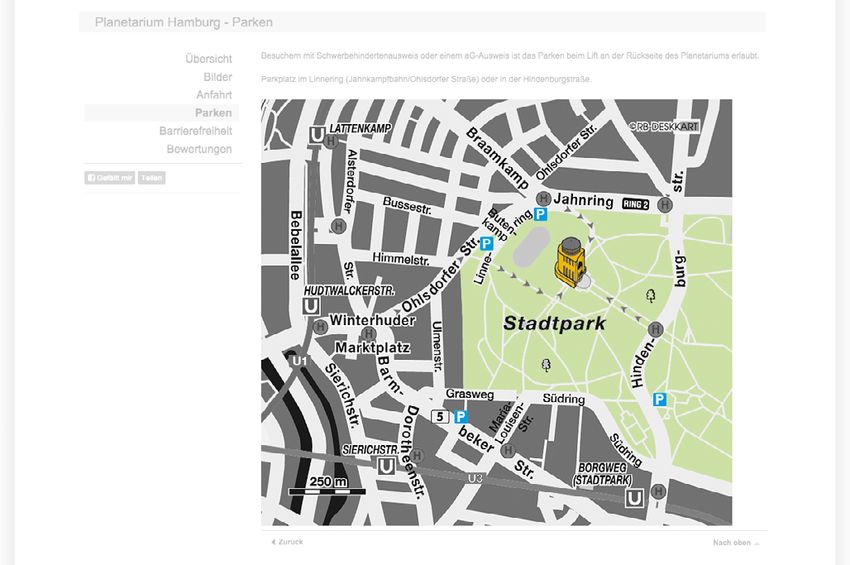Image resolution: width=850 pixels, height=565 pixels.
Task: Click the Winterhuder label on the map
Action: pyautogui.click(x=372, y=320)
